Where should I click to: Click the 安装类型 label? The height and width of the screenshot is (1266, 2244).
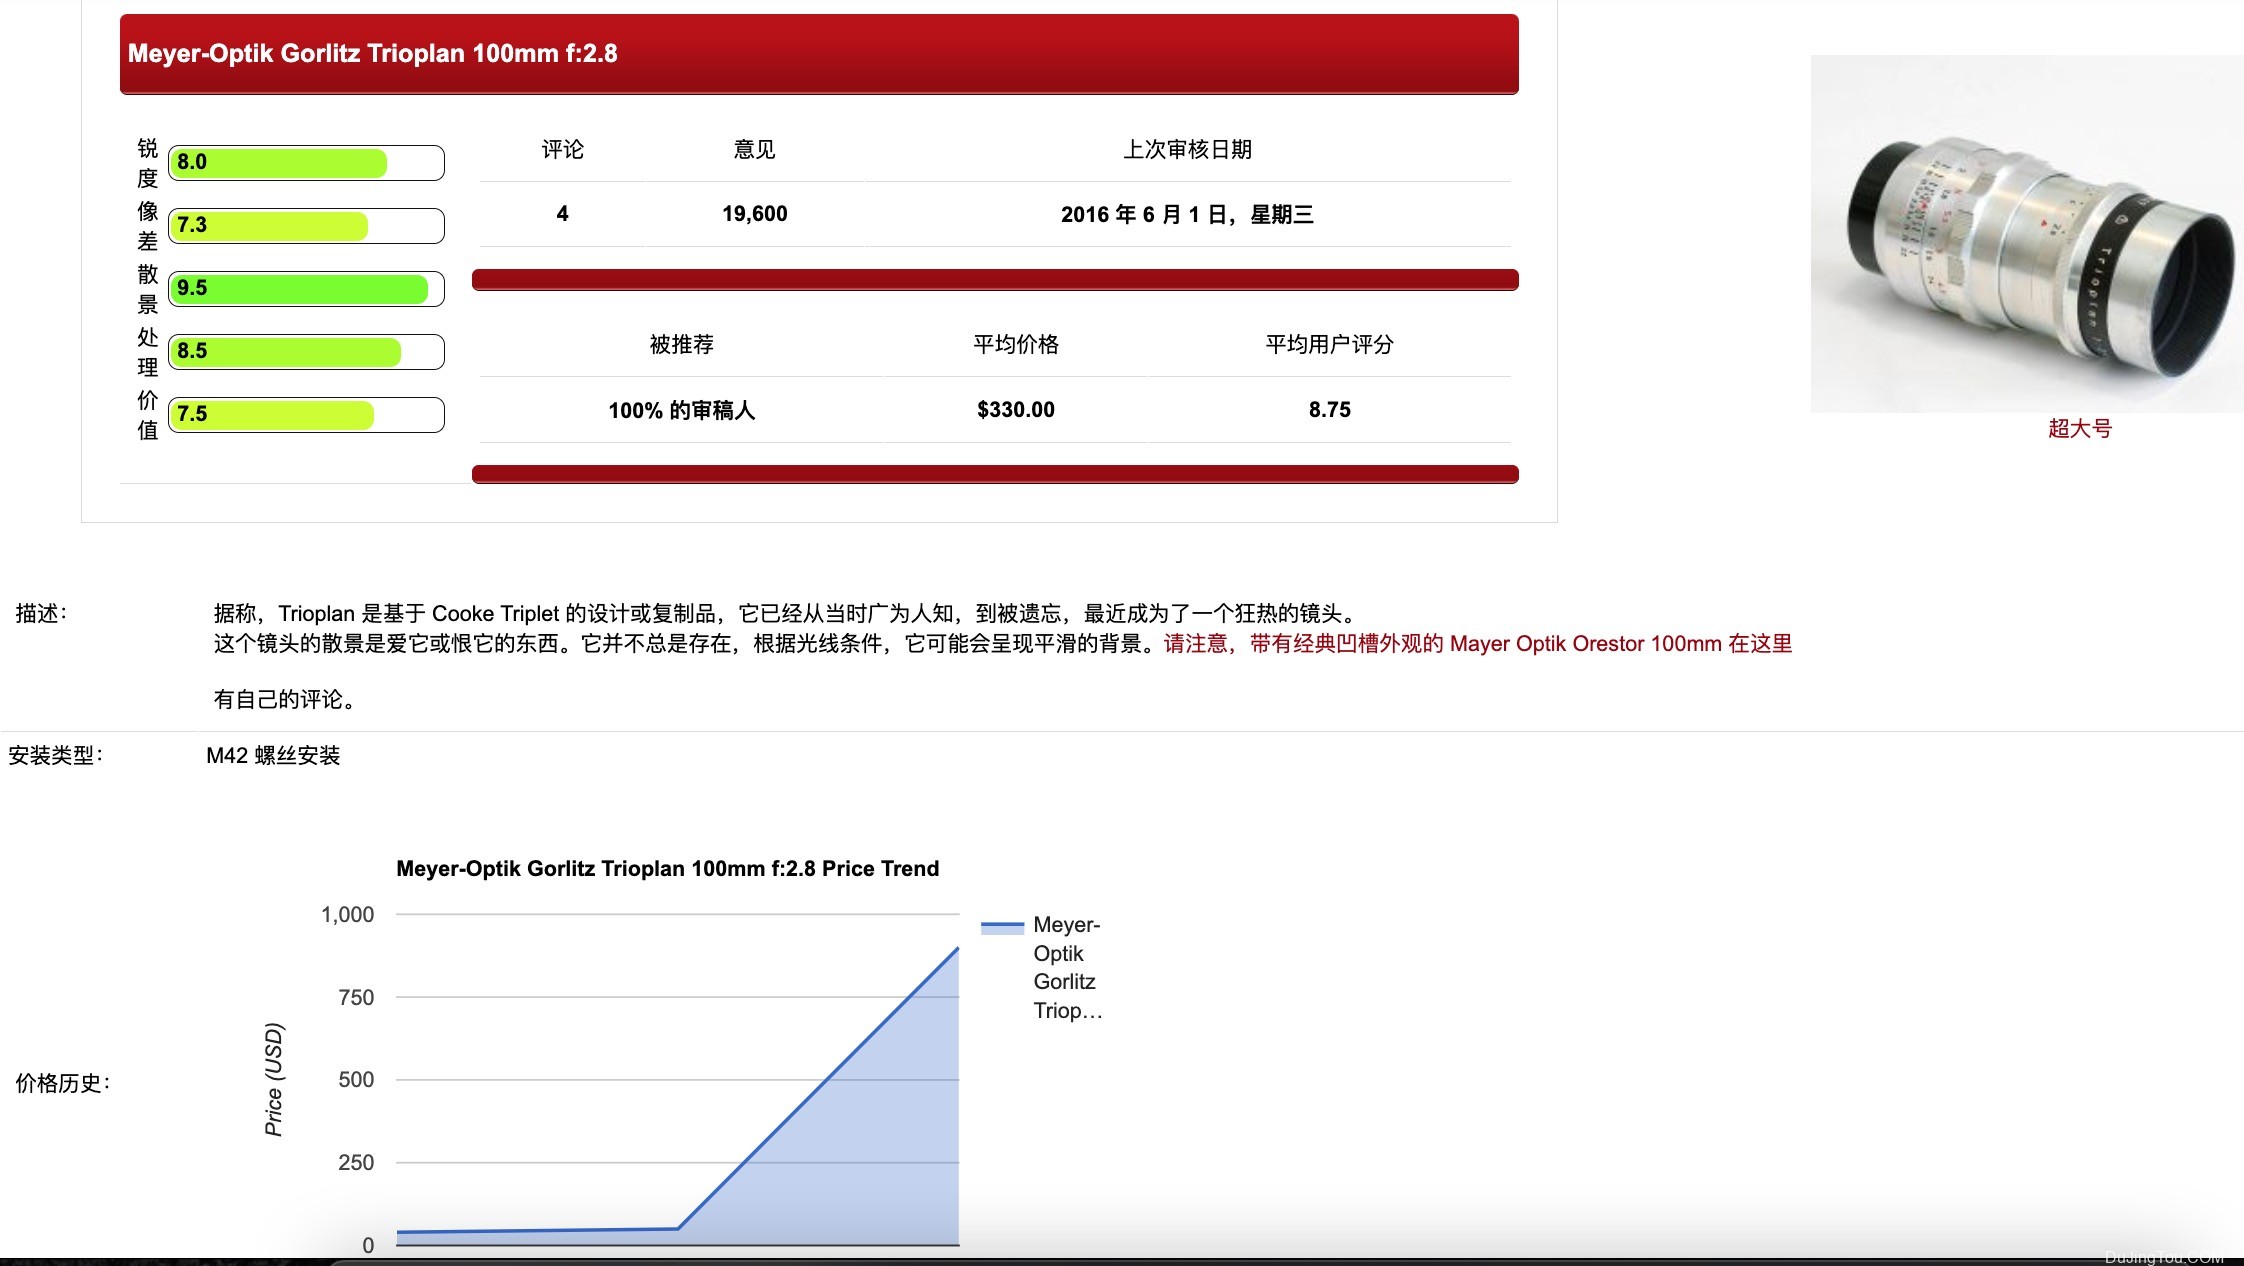[55, 756]
